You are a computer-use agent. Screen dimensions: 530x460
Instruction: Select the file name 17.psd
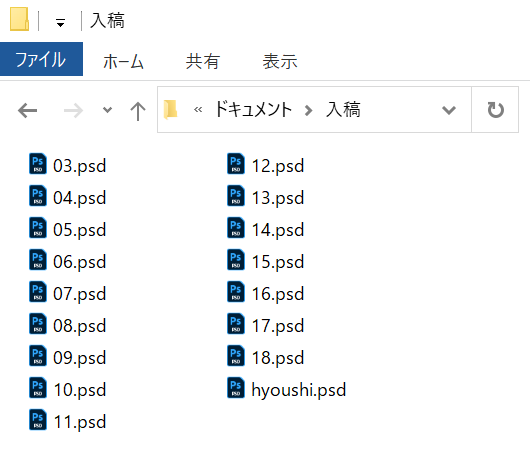[278, 326]
